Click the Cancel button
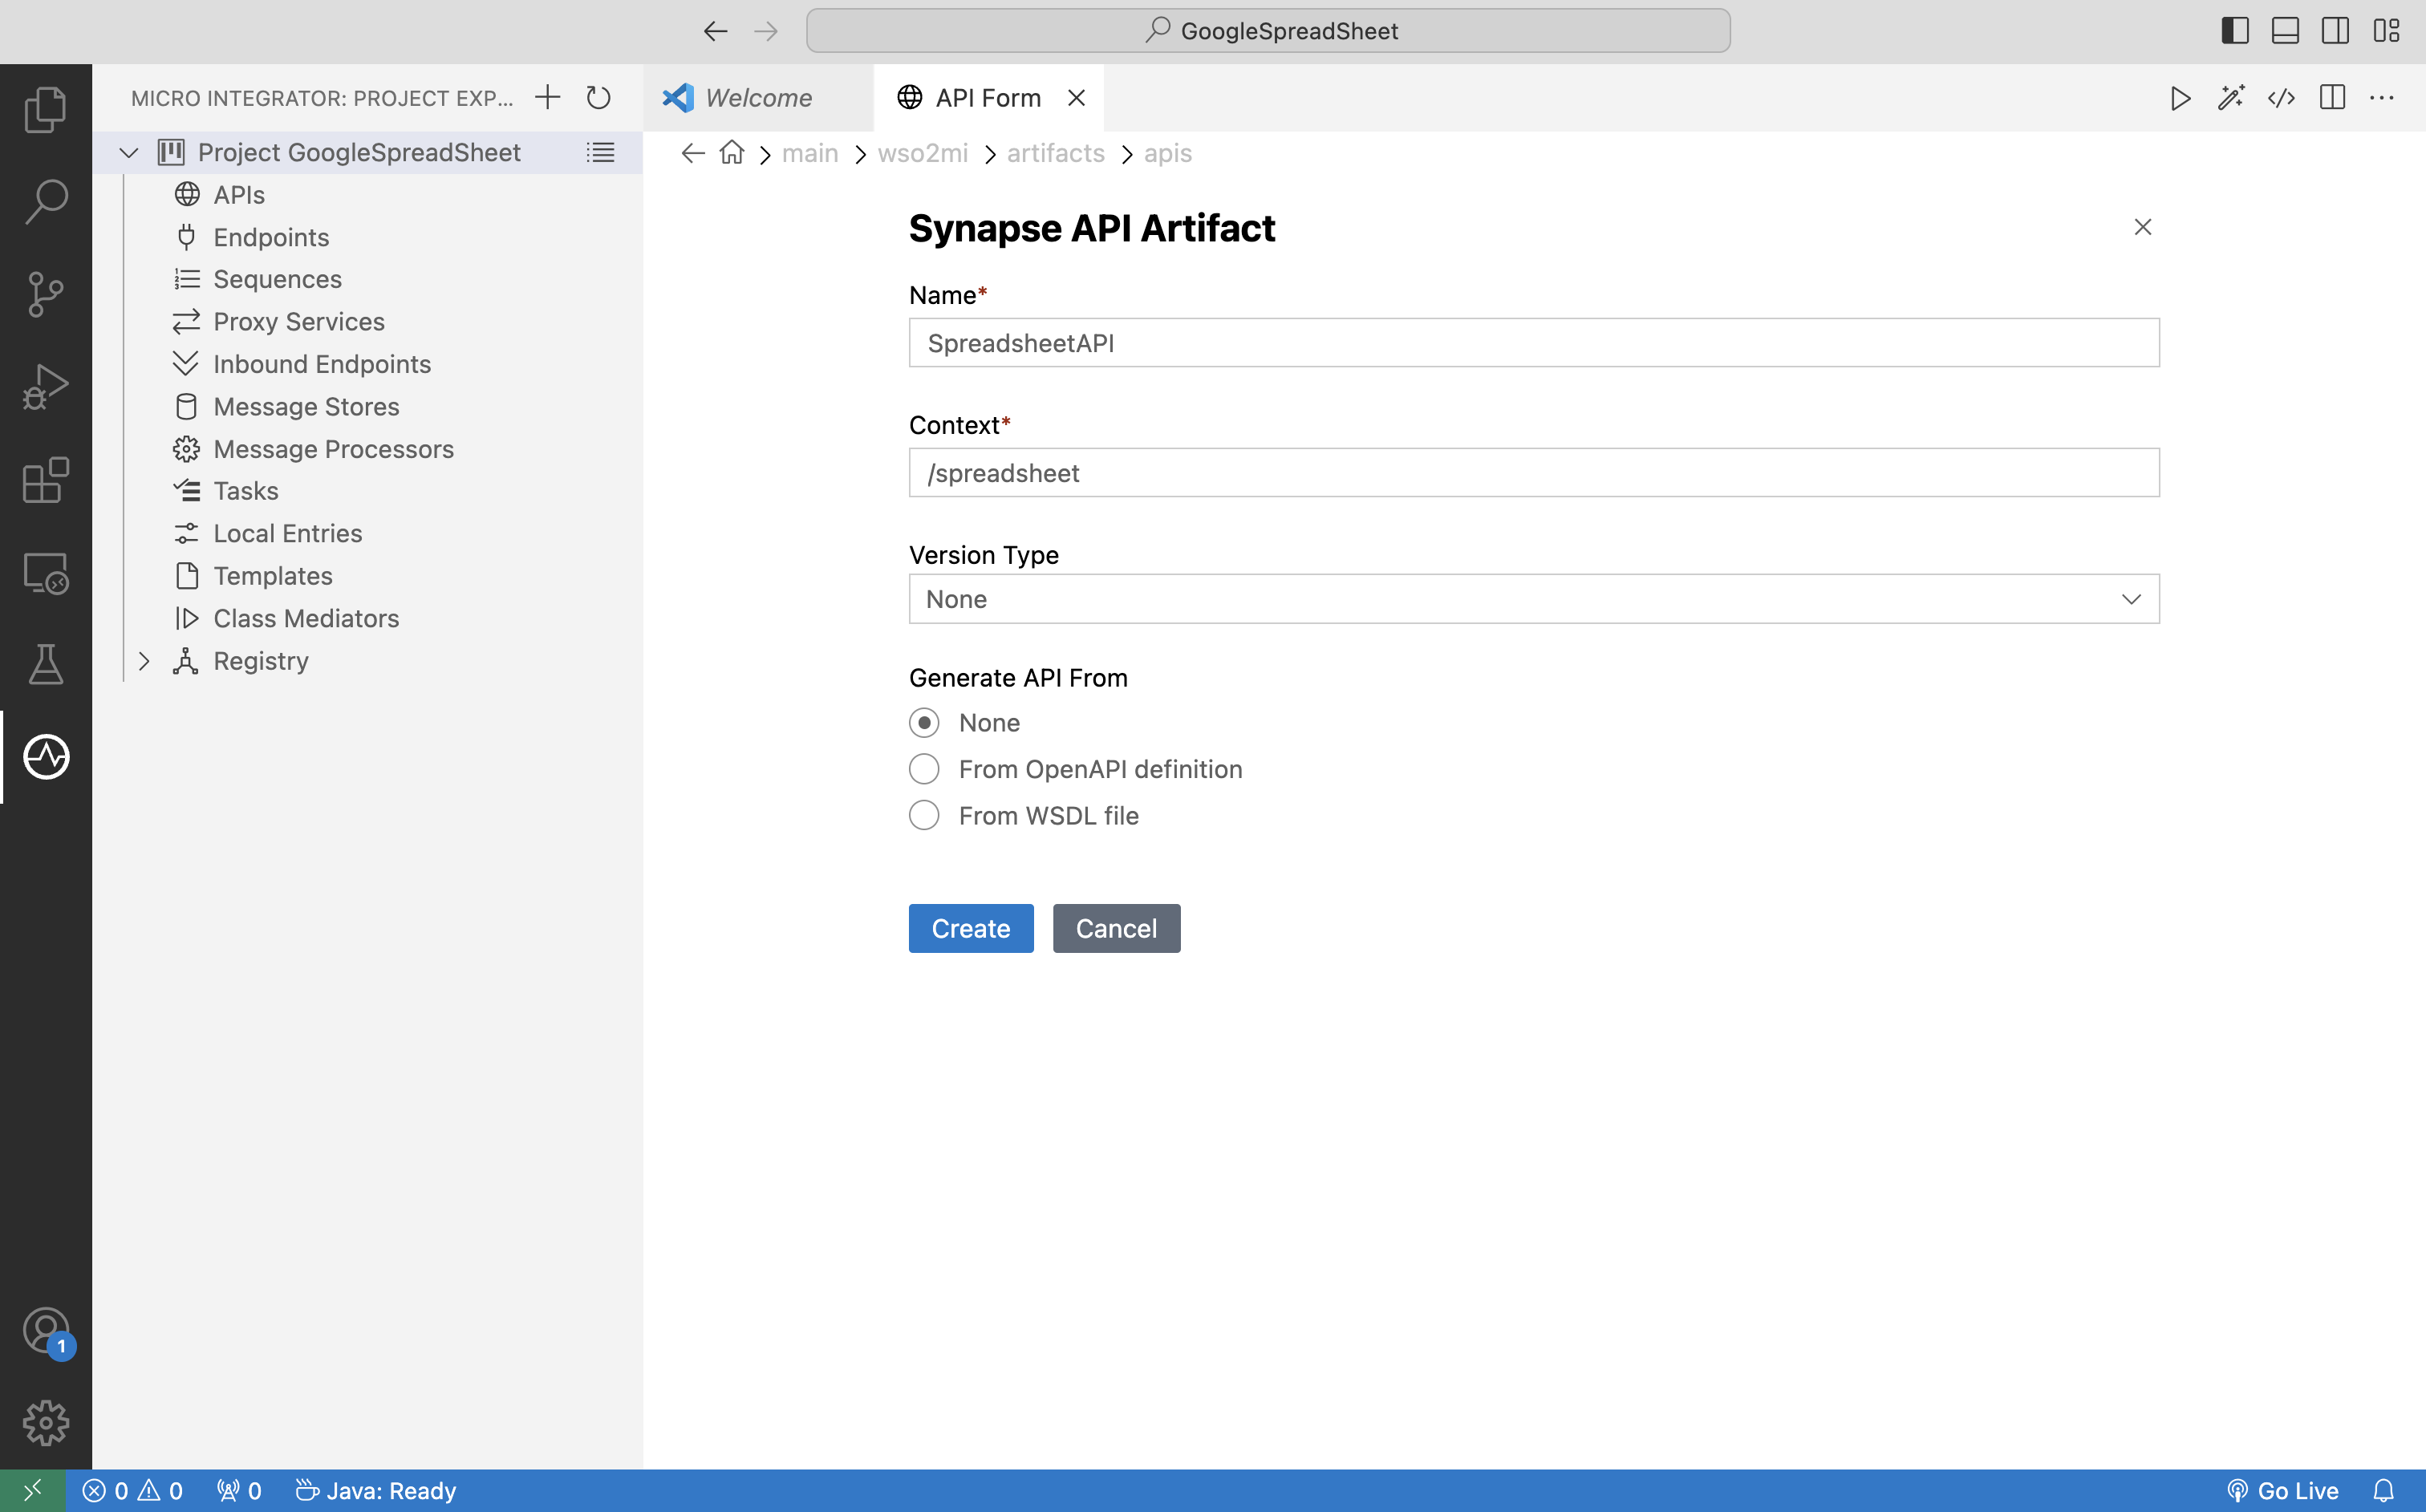 (1116, 929)
